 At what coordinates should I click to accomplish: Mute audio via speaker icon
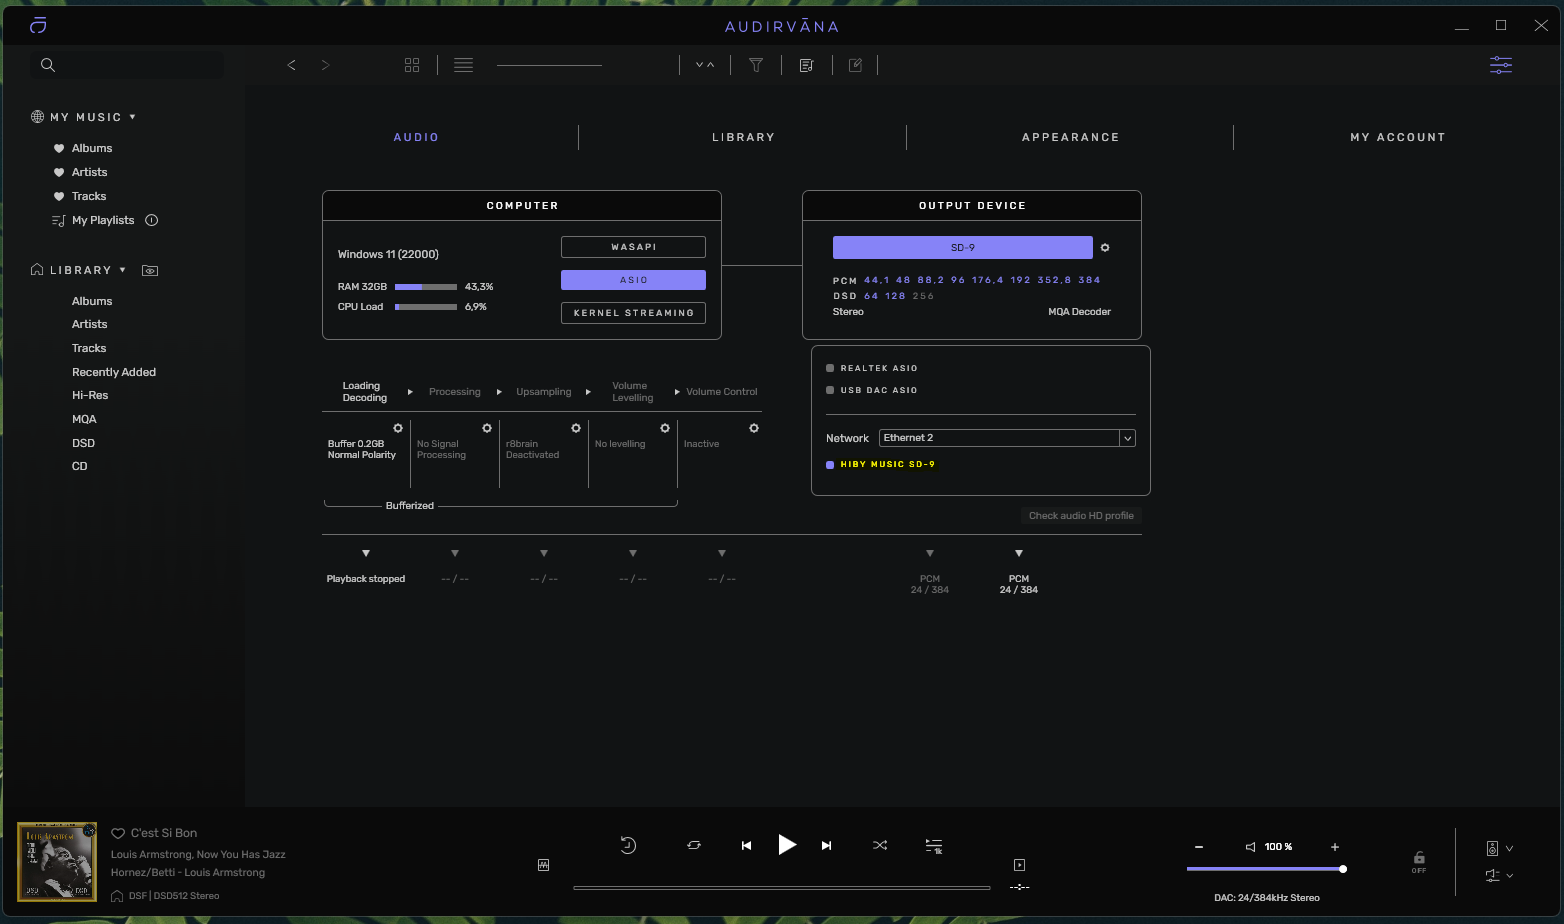coord(1250,847)
